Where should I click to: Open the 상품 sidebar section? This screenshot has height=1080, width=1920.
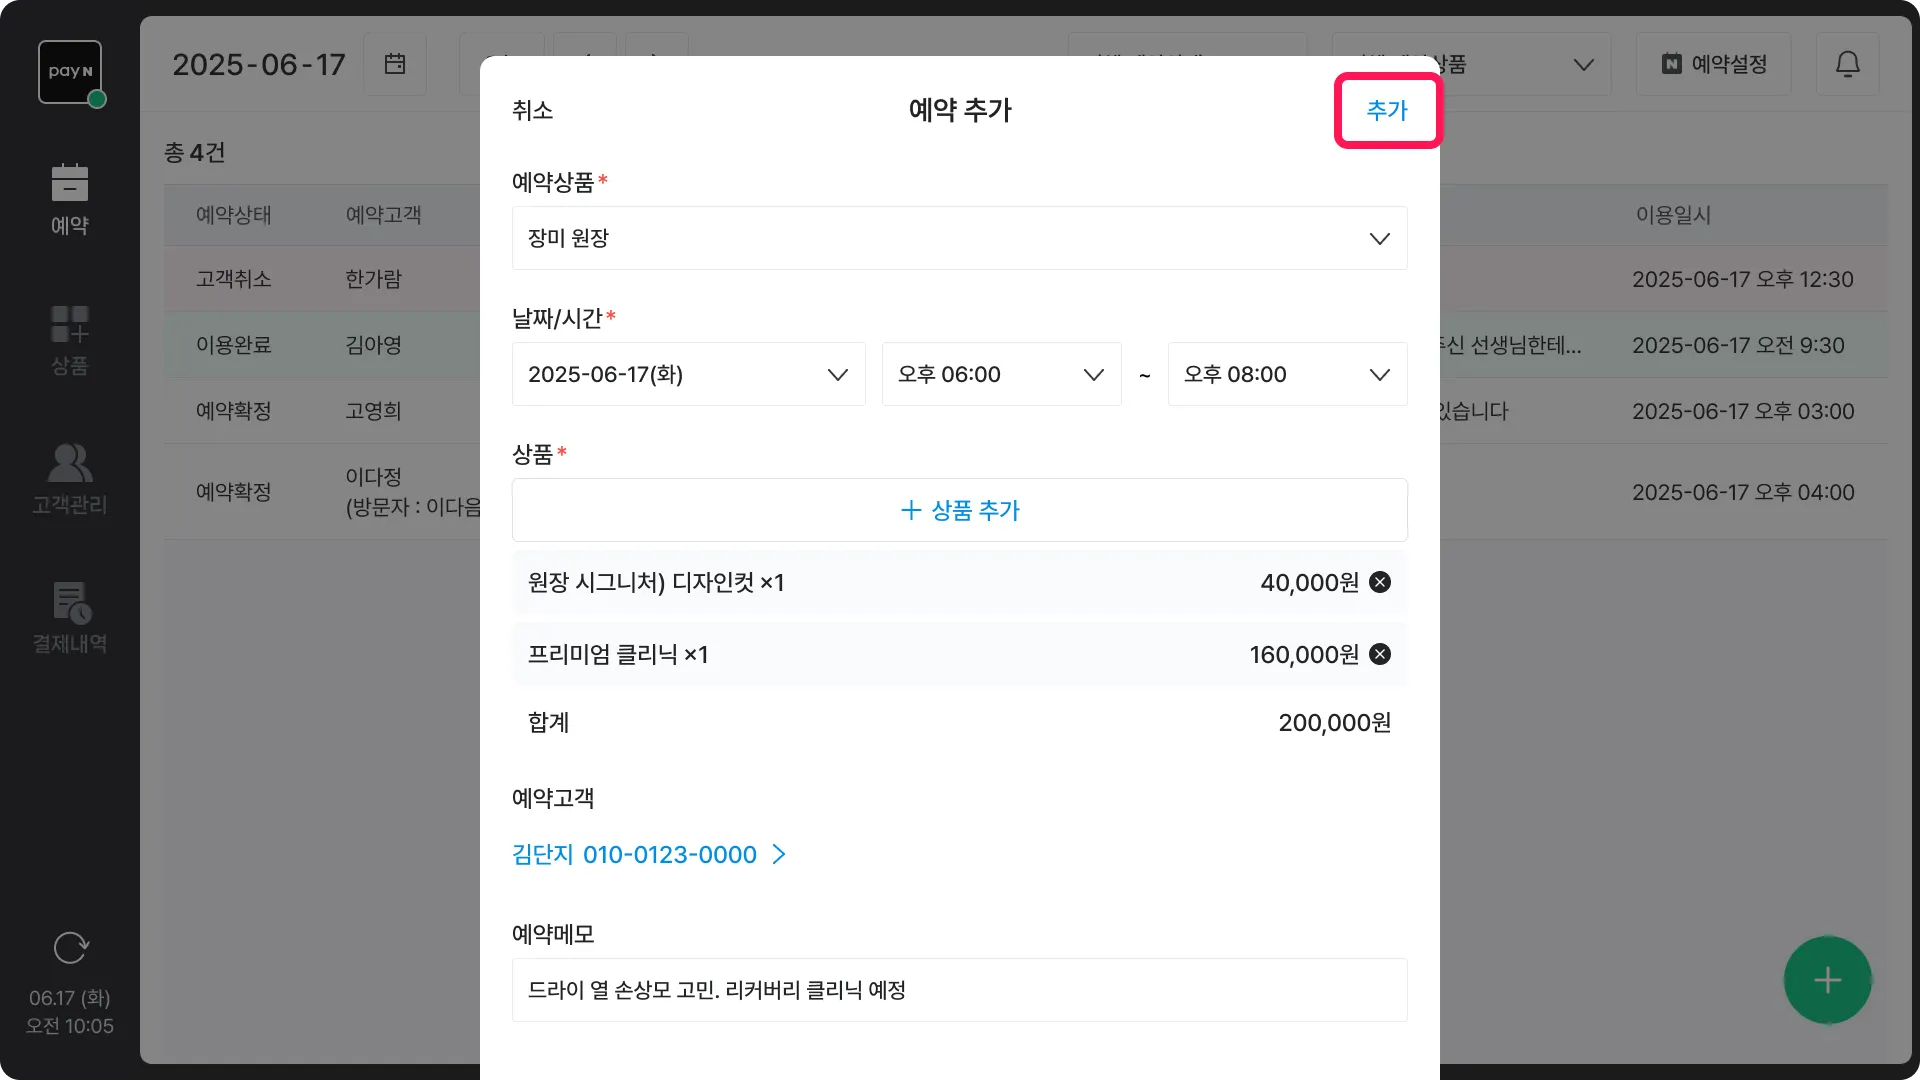coord(70,340)
